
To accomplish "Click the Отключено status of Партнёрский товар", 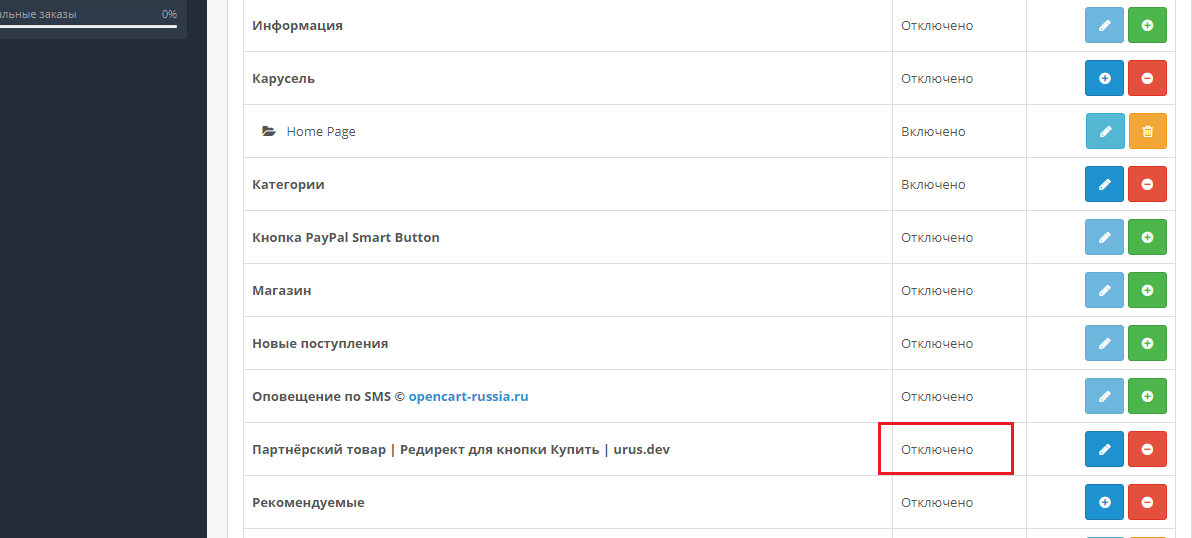I will [x=937, y=449].
